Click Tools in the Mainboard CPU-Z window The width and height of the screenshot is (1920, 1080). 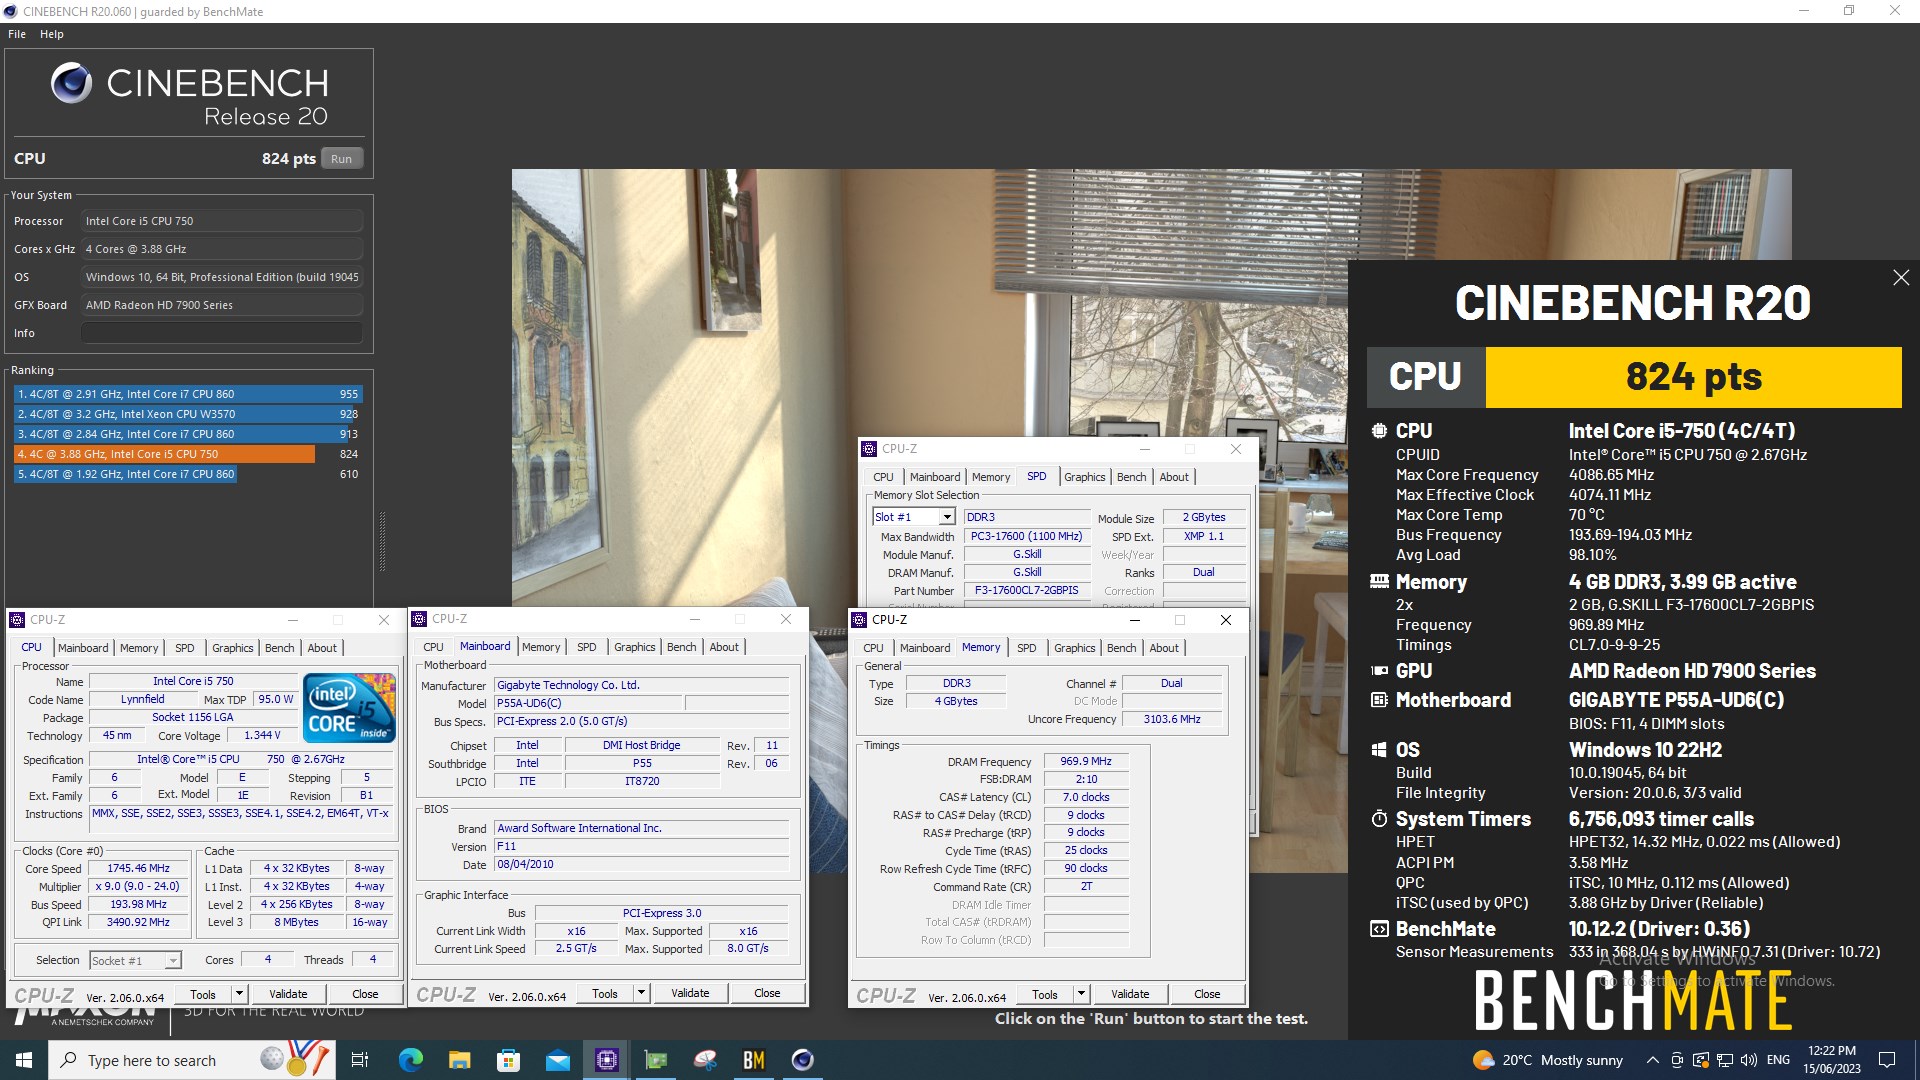tap(605, 993)
